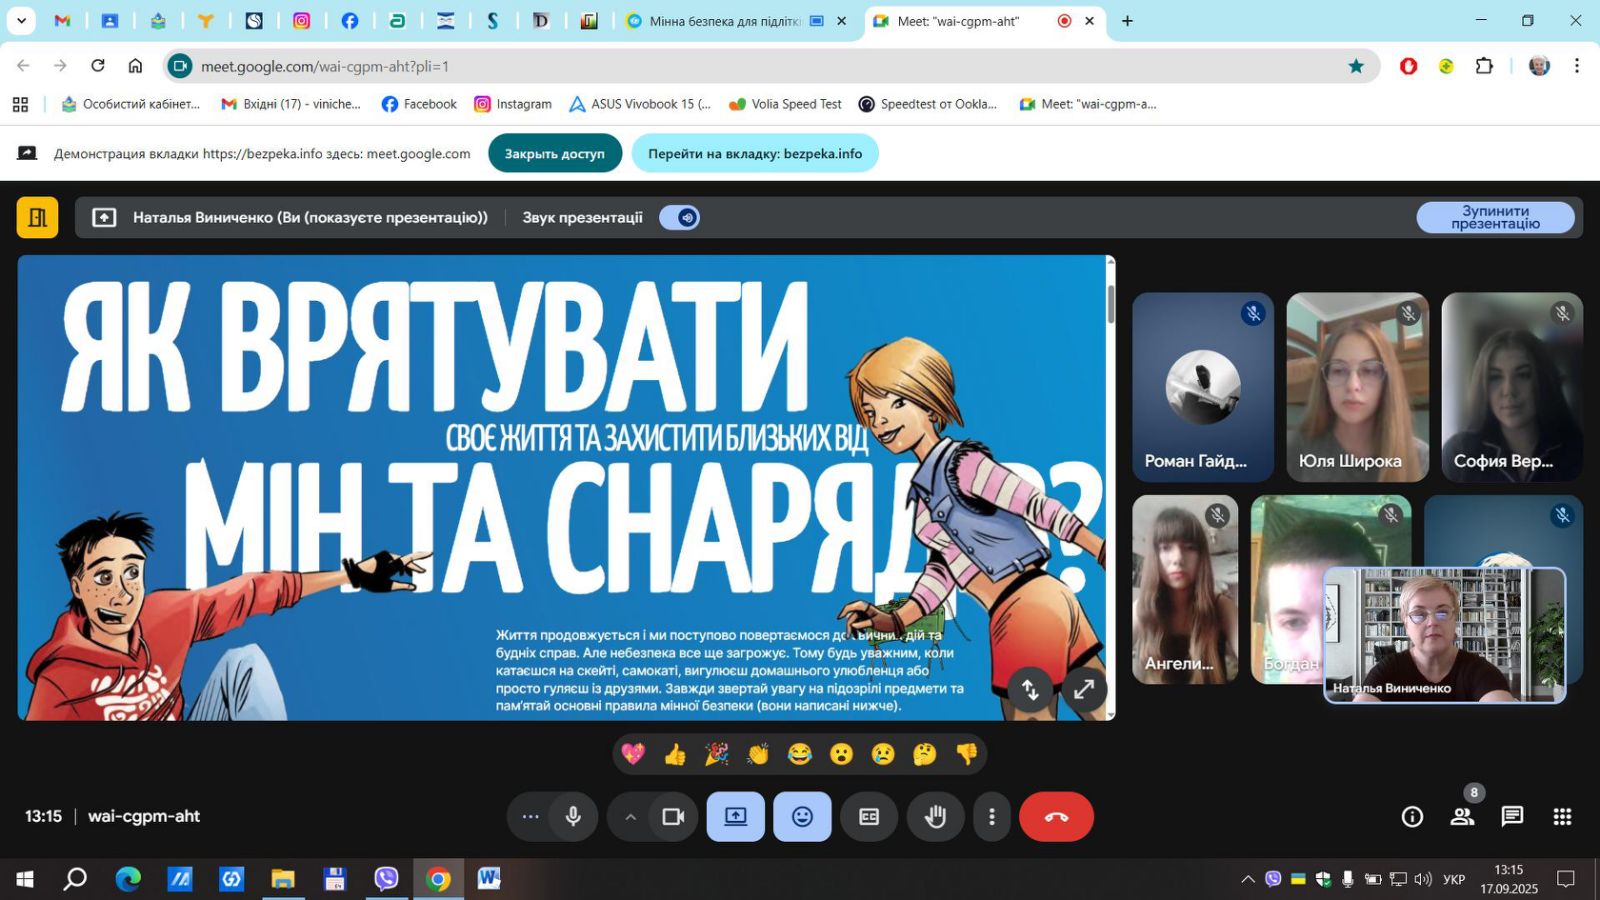Open the chat with everyone panel
The image size is (1600, 900).
point(1512,817)
